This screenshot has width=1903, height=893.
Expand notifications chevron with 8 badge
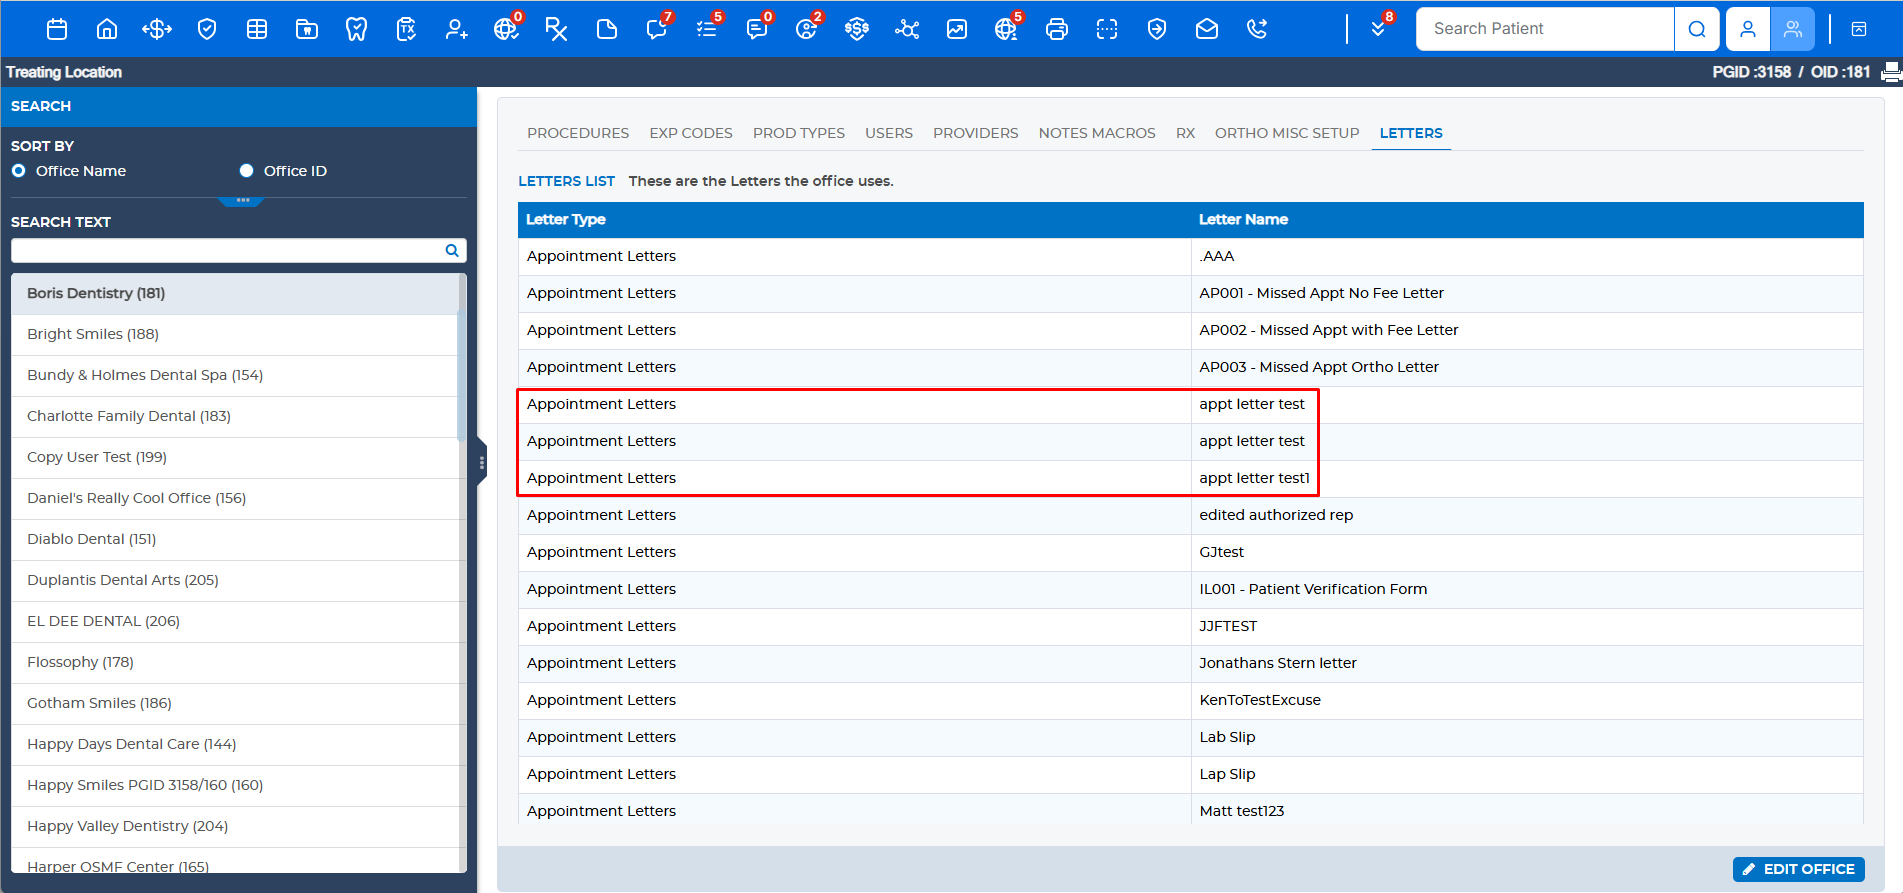click(1378, 29)
